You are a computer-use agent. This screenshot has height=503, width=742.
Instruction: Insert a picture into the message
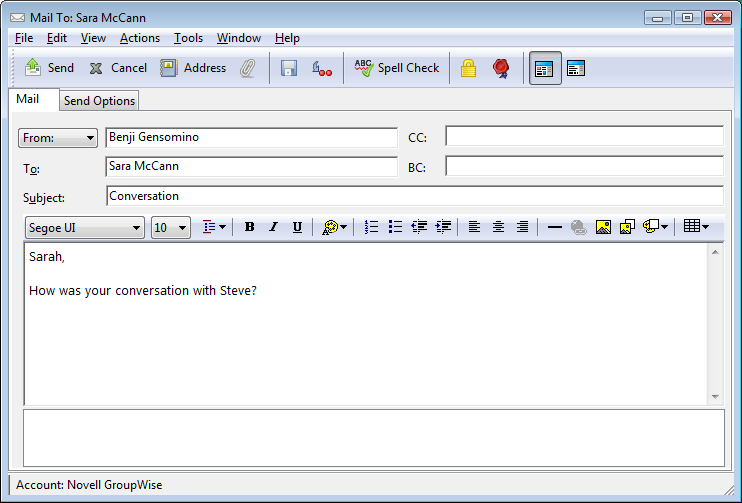coord(603,227)
